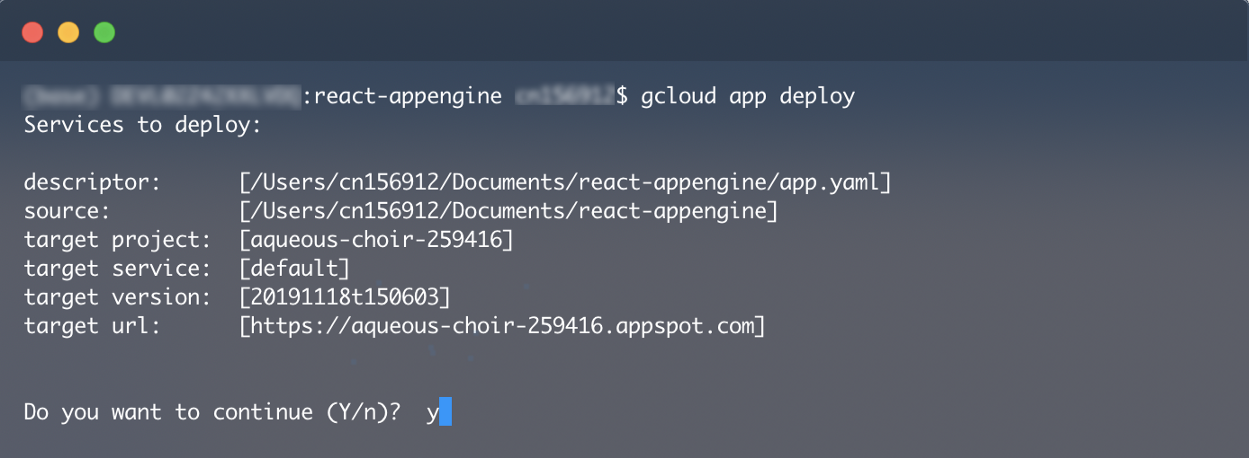Click the 20191118t150603 version value
This screenshot has width=1249, height=458.
coord(345,297)
